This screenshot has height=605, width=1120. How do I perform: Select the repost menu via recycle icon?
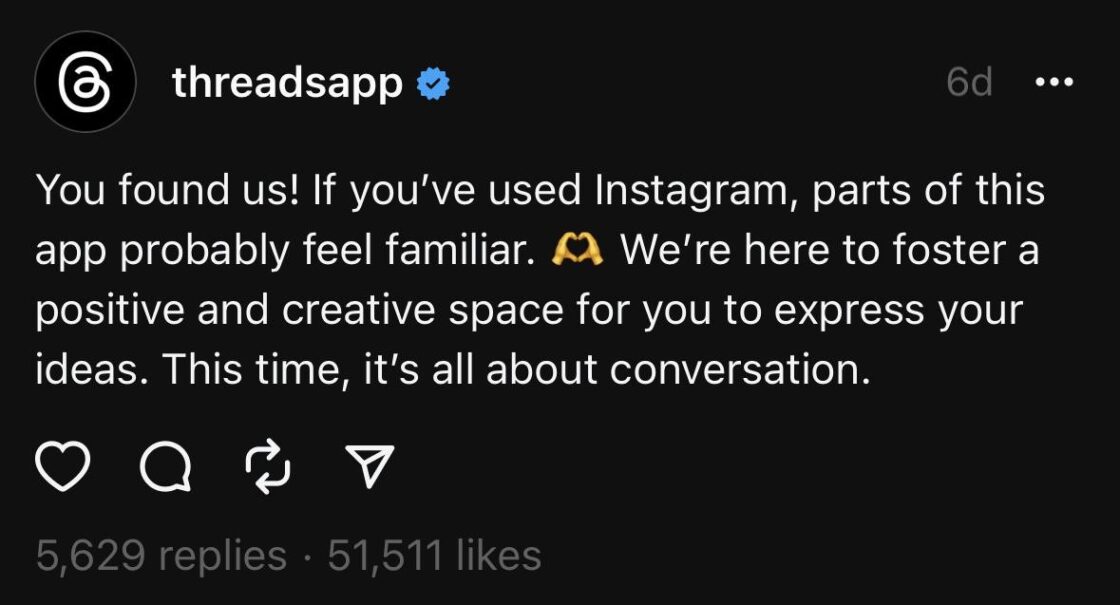[268, 466]
